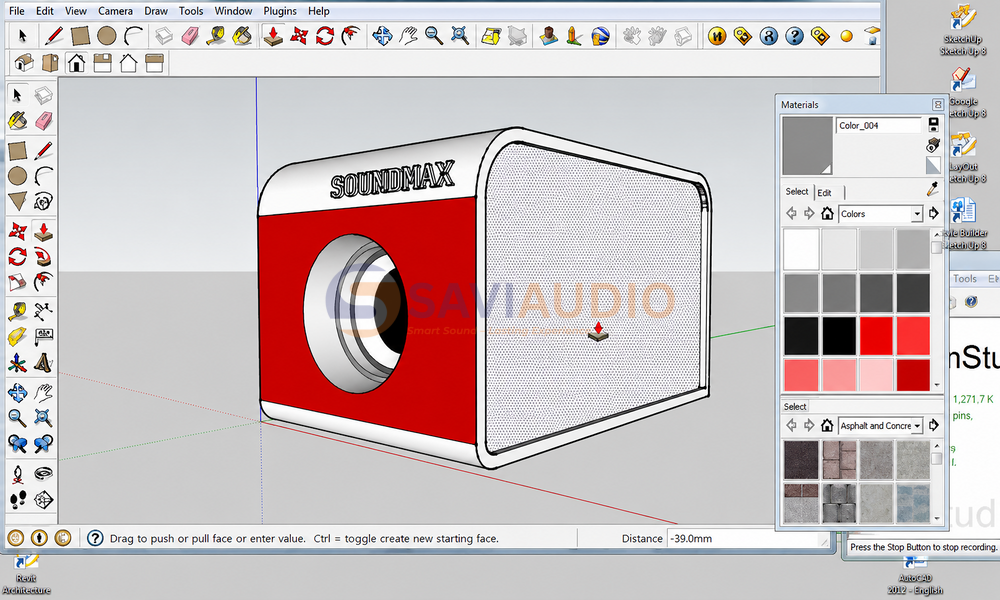This screenshot has width=1000, height=600.
Task: Pick the white color swatch
Action: pos(801,249)
